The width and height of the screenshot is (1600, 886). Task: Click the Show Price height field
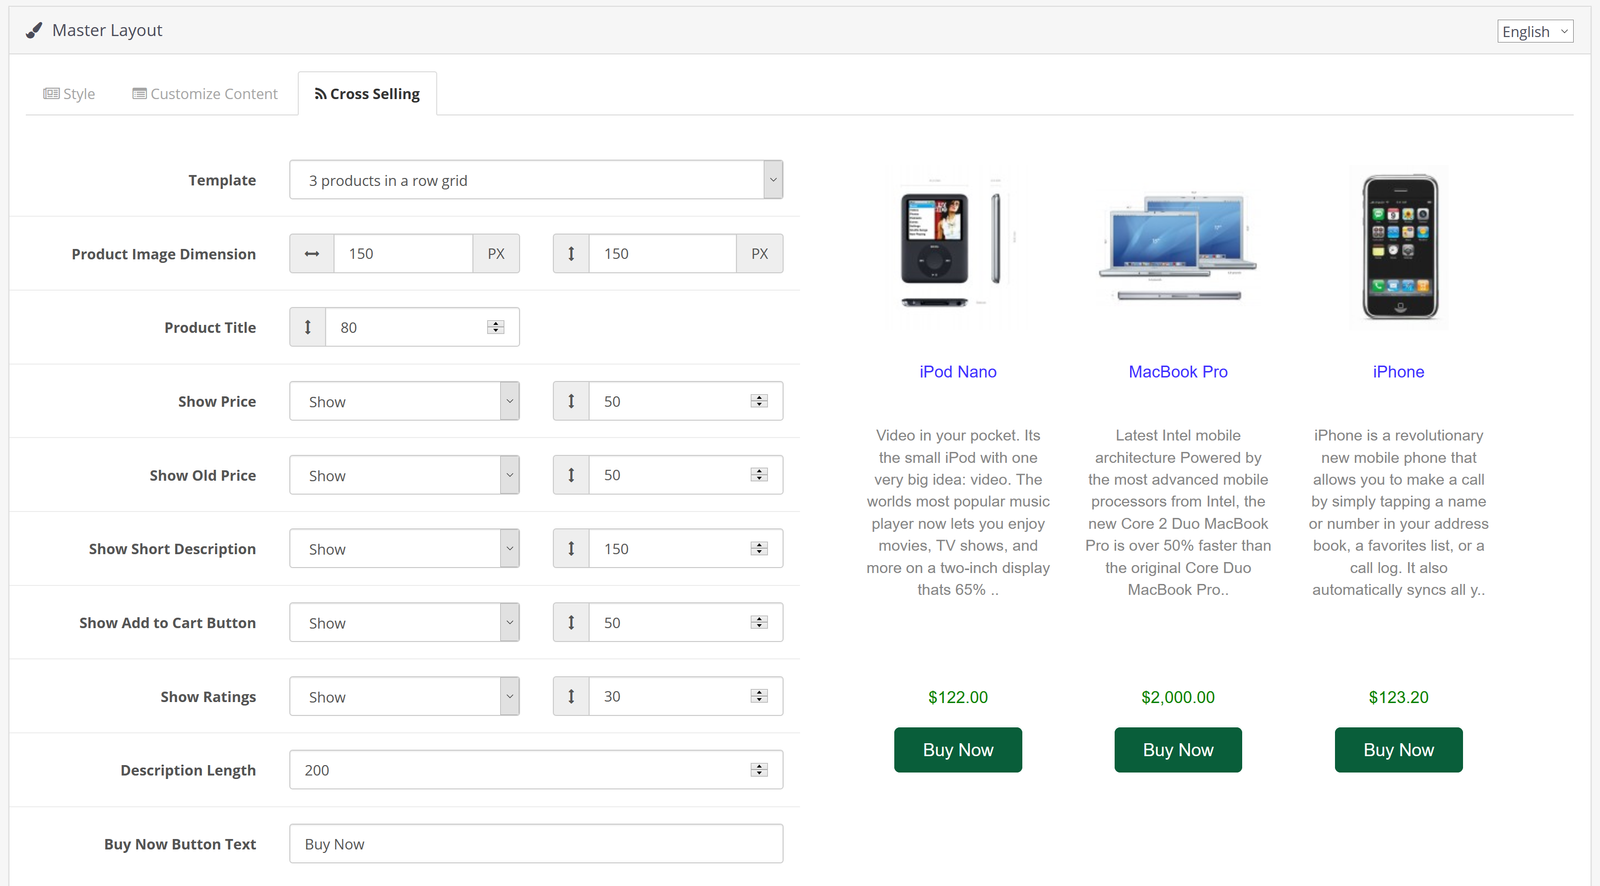click(x=686, y=401)
